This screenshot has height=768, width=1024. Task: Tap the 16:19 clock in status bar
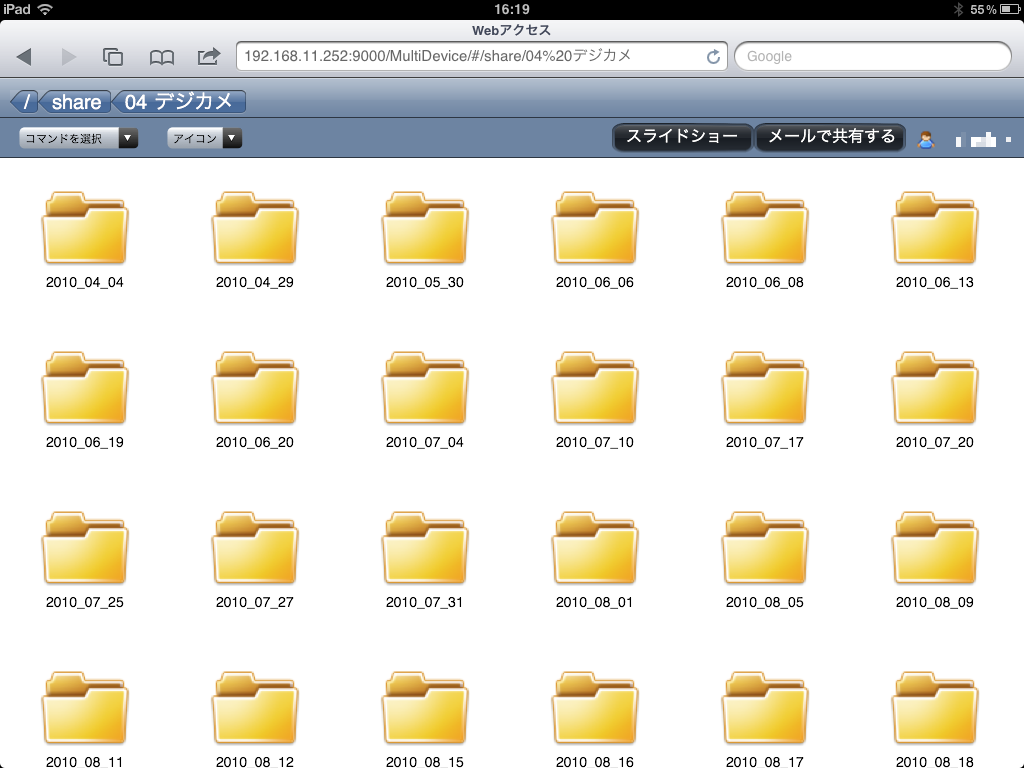[511, 9]
